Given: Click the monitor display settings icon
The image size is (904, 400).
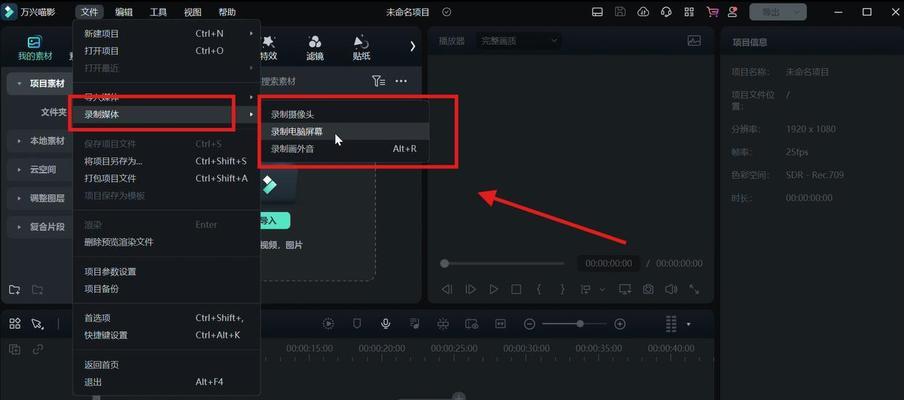Looking at the screenshot, I should coord(625,289).
